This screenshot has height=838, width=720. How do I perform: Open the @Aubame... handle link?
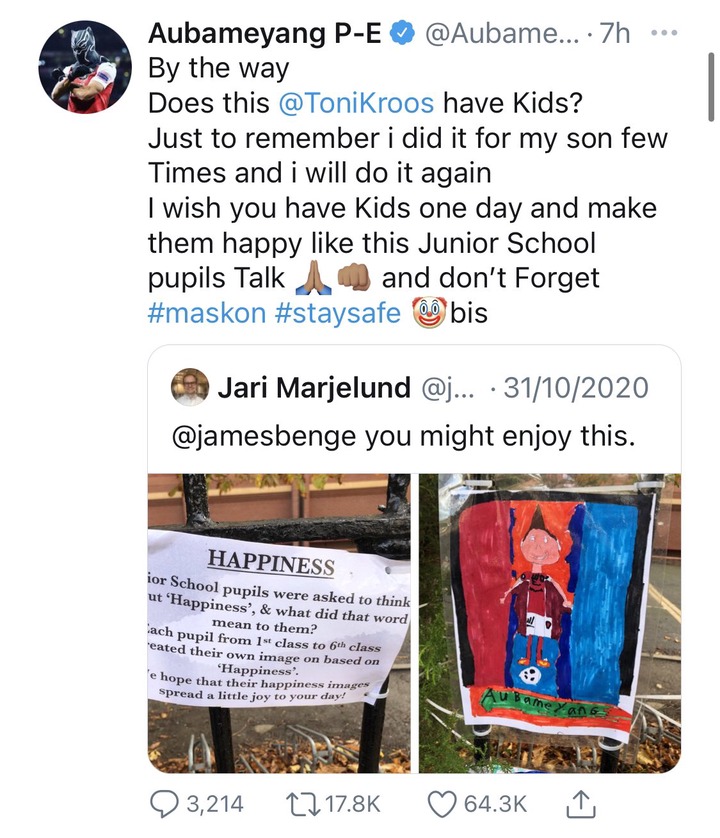point(501,34)
